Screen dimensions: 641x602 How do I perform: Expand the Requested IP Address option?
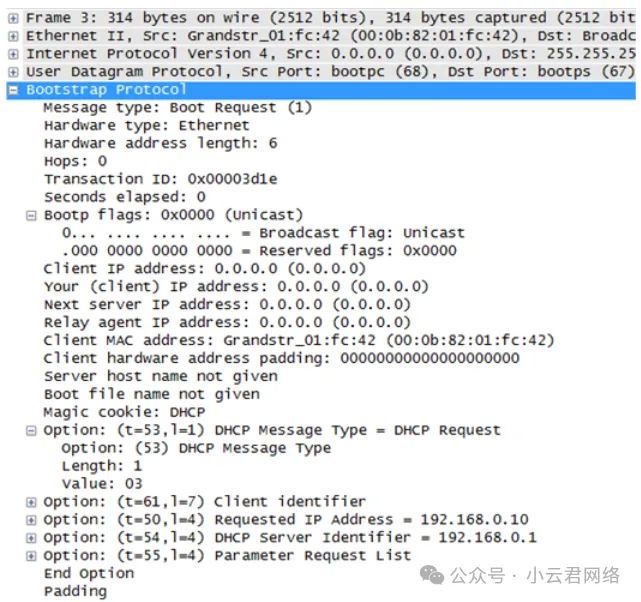pos(31,519)
